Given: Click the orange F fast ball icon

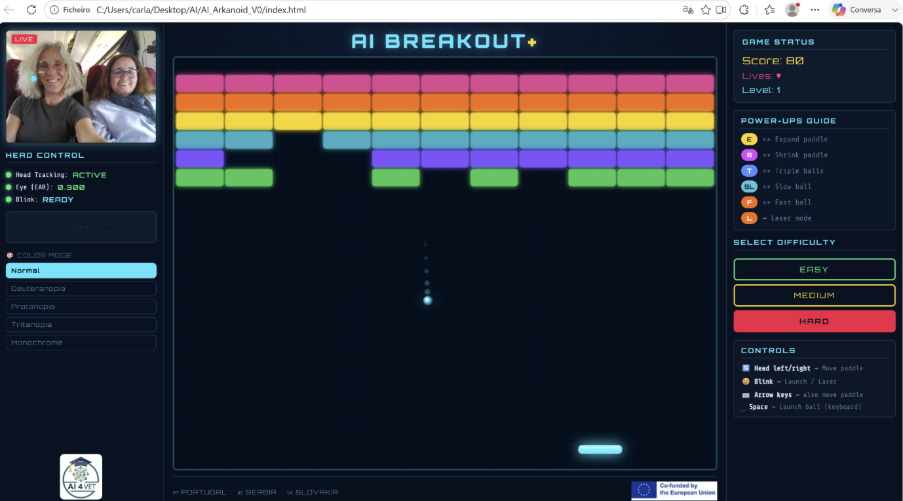Looking at the screenshot, I should pos(749,202).
